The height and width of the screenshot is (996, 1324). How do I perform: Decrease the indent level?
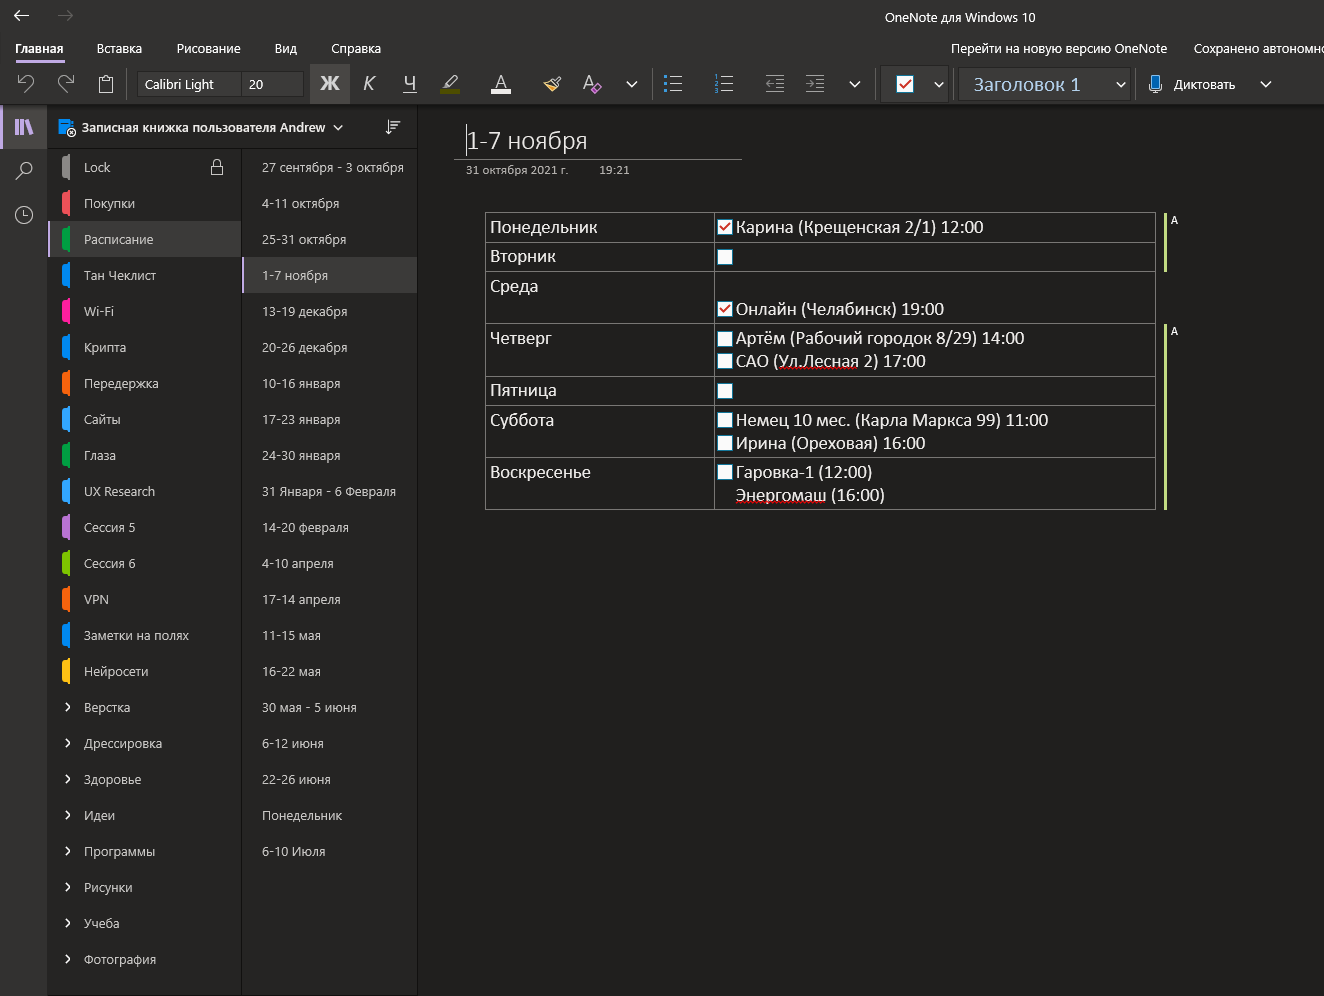[x=775, y=84]
